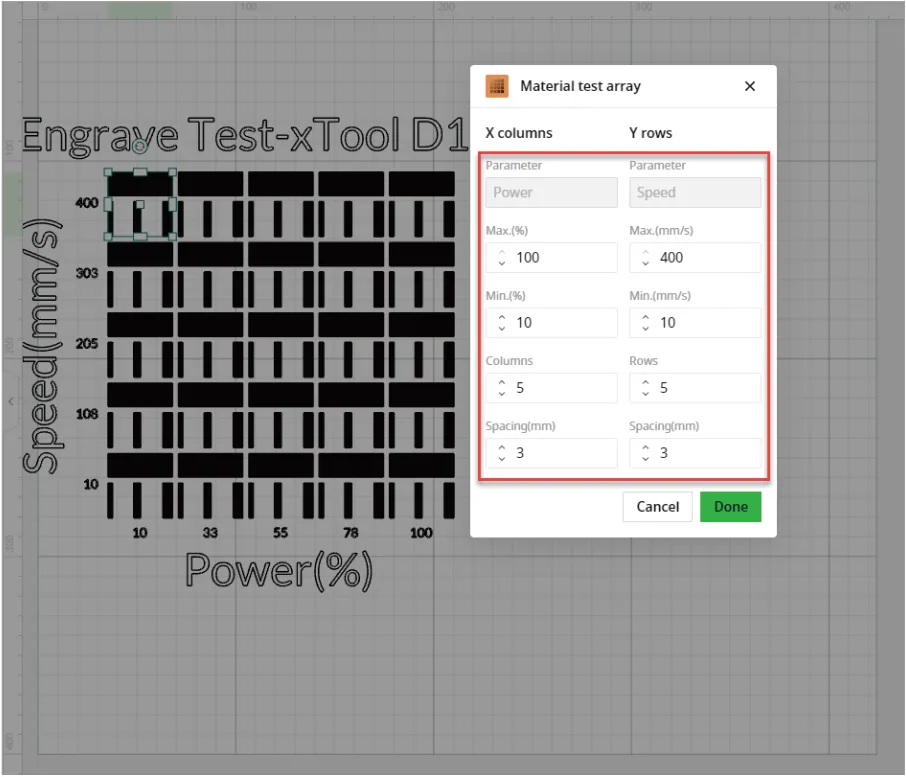Click the Power parameter field

coord(551,192)
